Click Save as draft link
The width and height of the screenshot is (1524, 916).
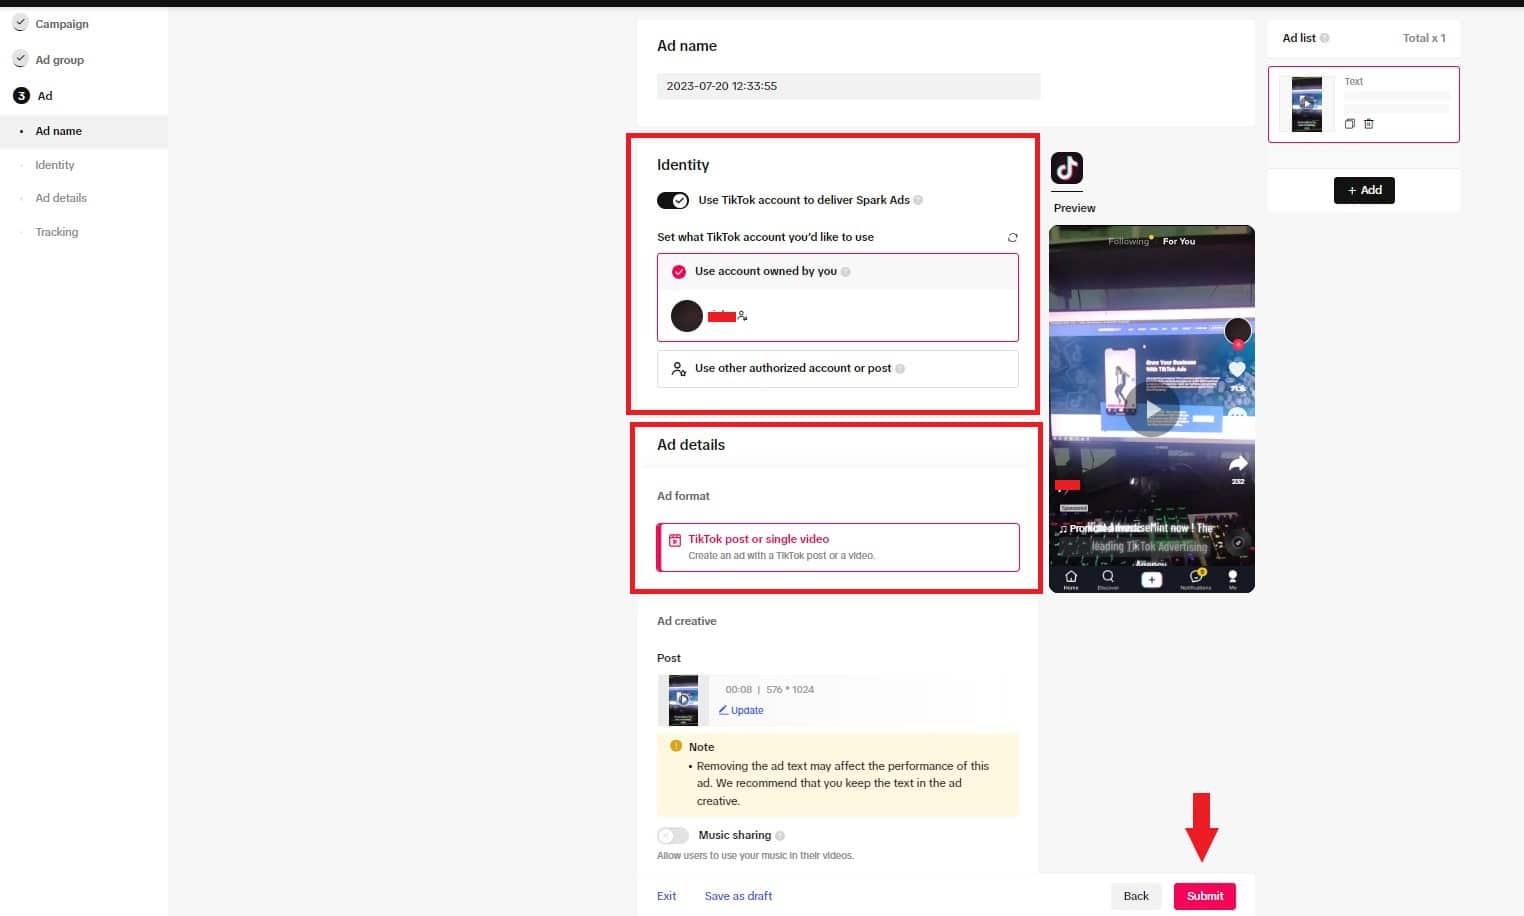point(738,896)
